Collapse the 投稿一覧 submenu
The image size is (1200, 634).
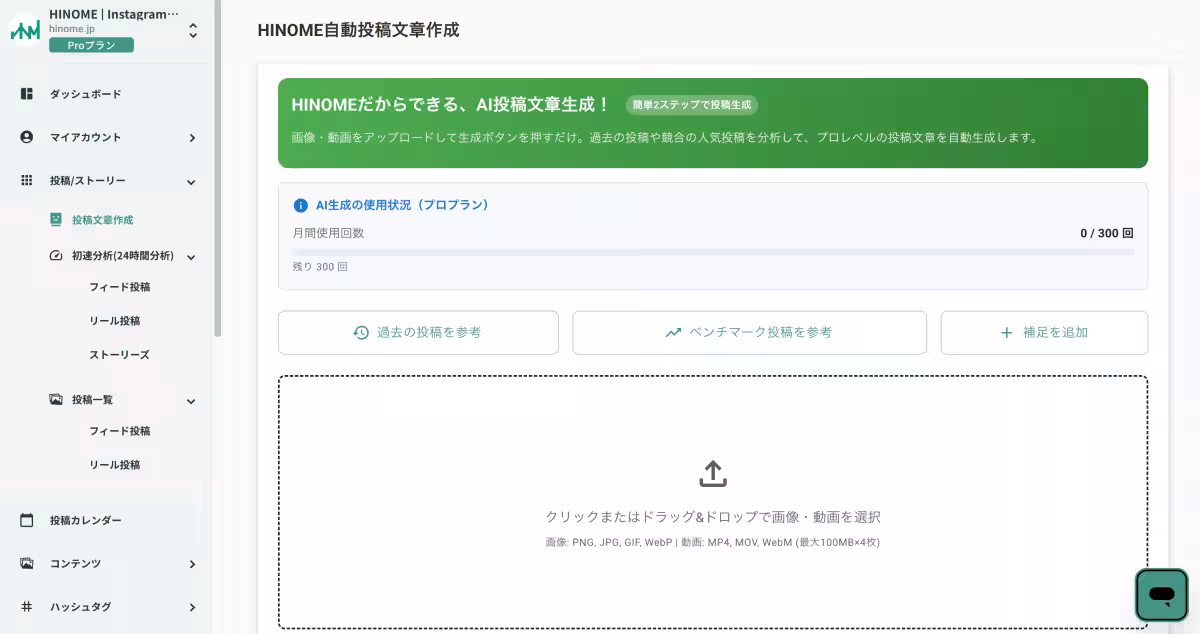click(191, 399)
